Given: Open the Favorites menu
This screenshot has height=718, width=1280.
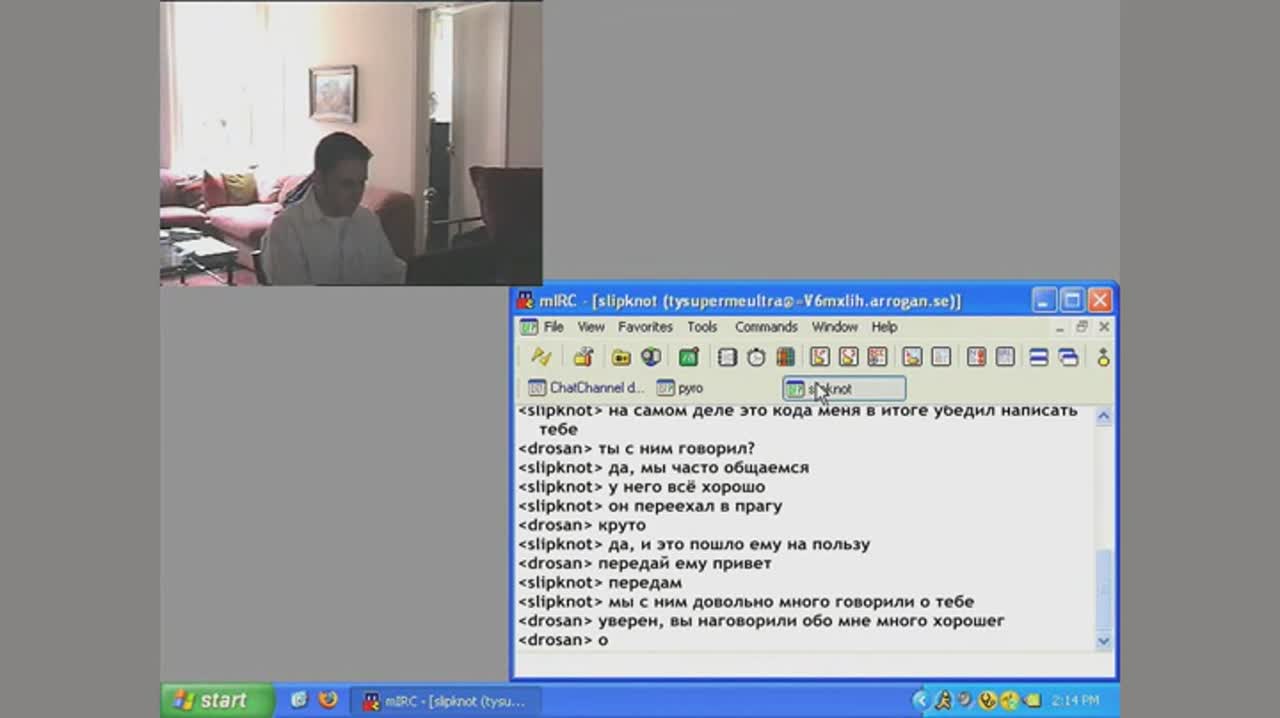Looking at the screenshot, I should tap(645, 327).
